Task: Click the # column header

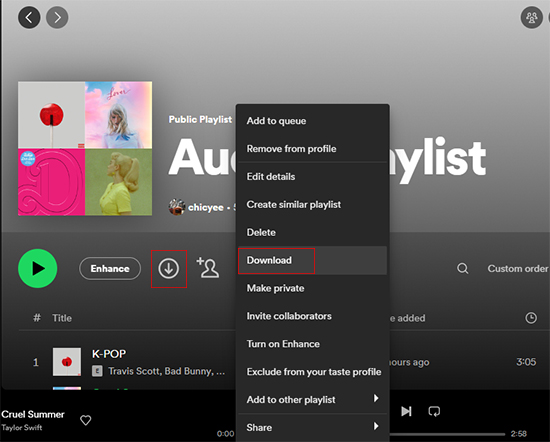Action: (37, 318)
